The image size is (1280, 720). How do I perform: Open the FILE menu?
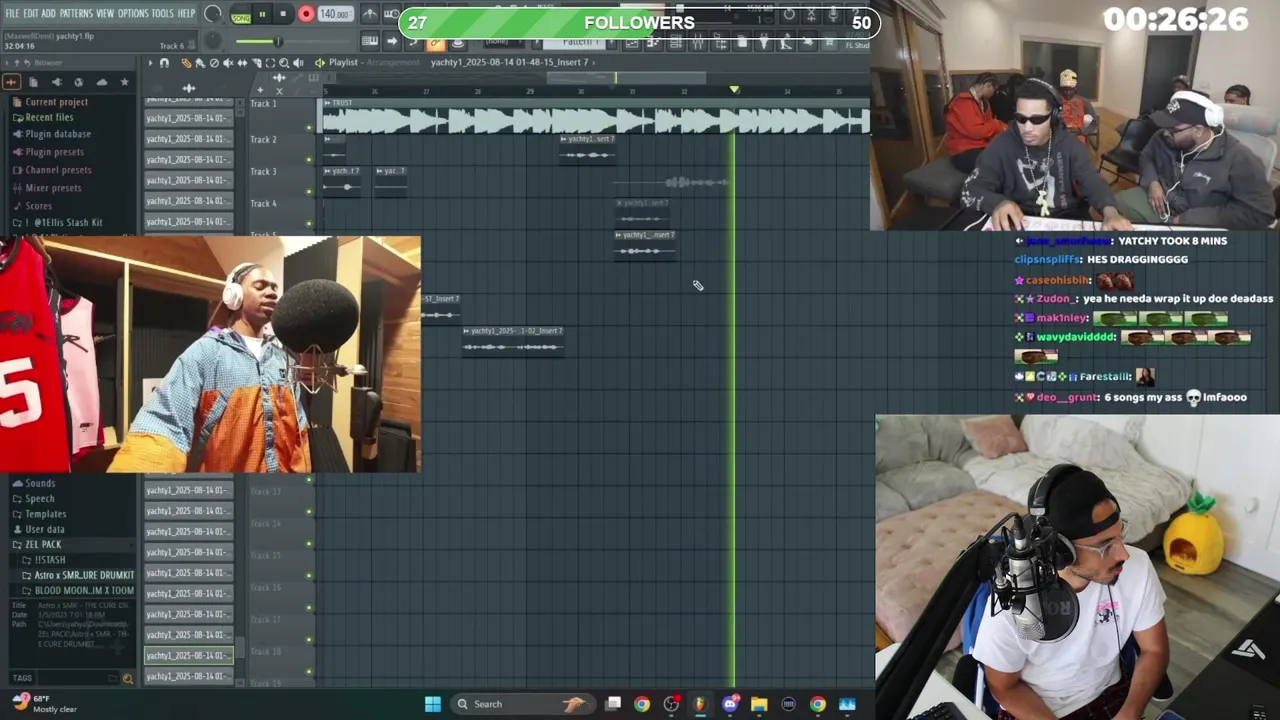[12, 14]
